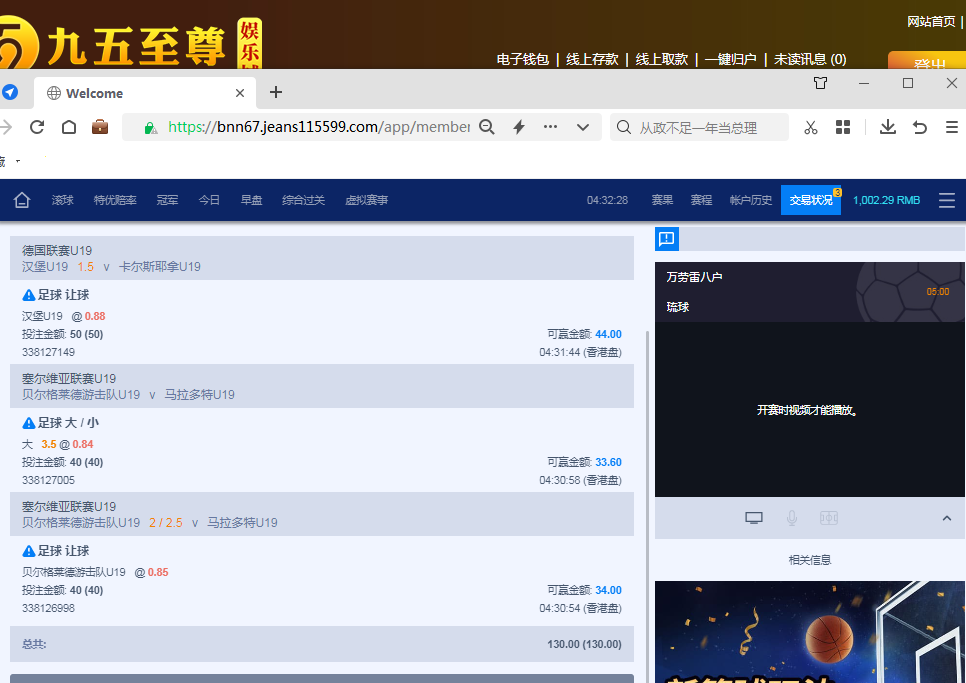Switch to the 交易状况 tab
This screenshot has width=966, height=683.
[x=810, y=200]
